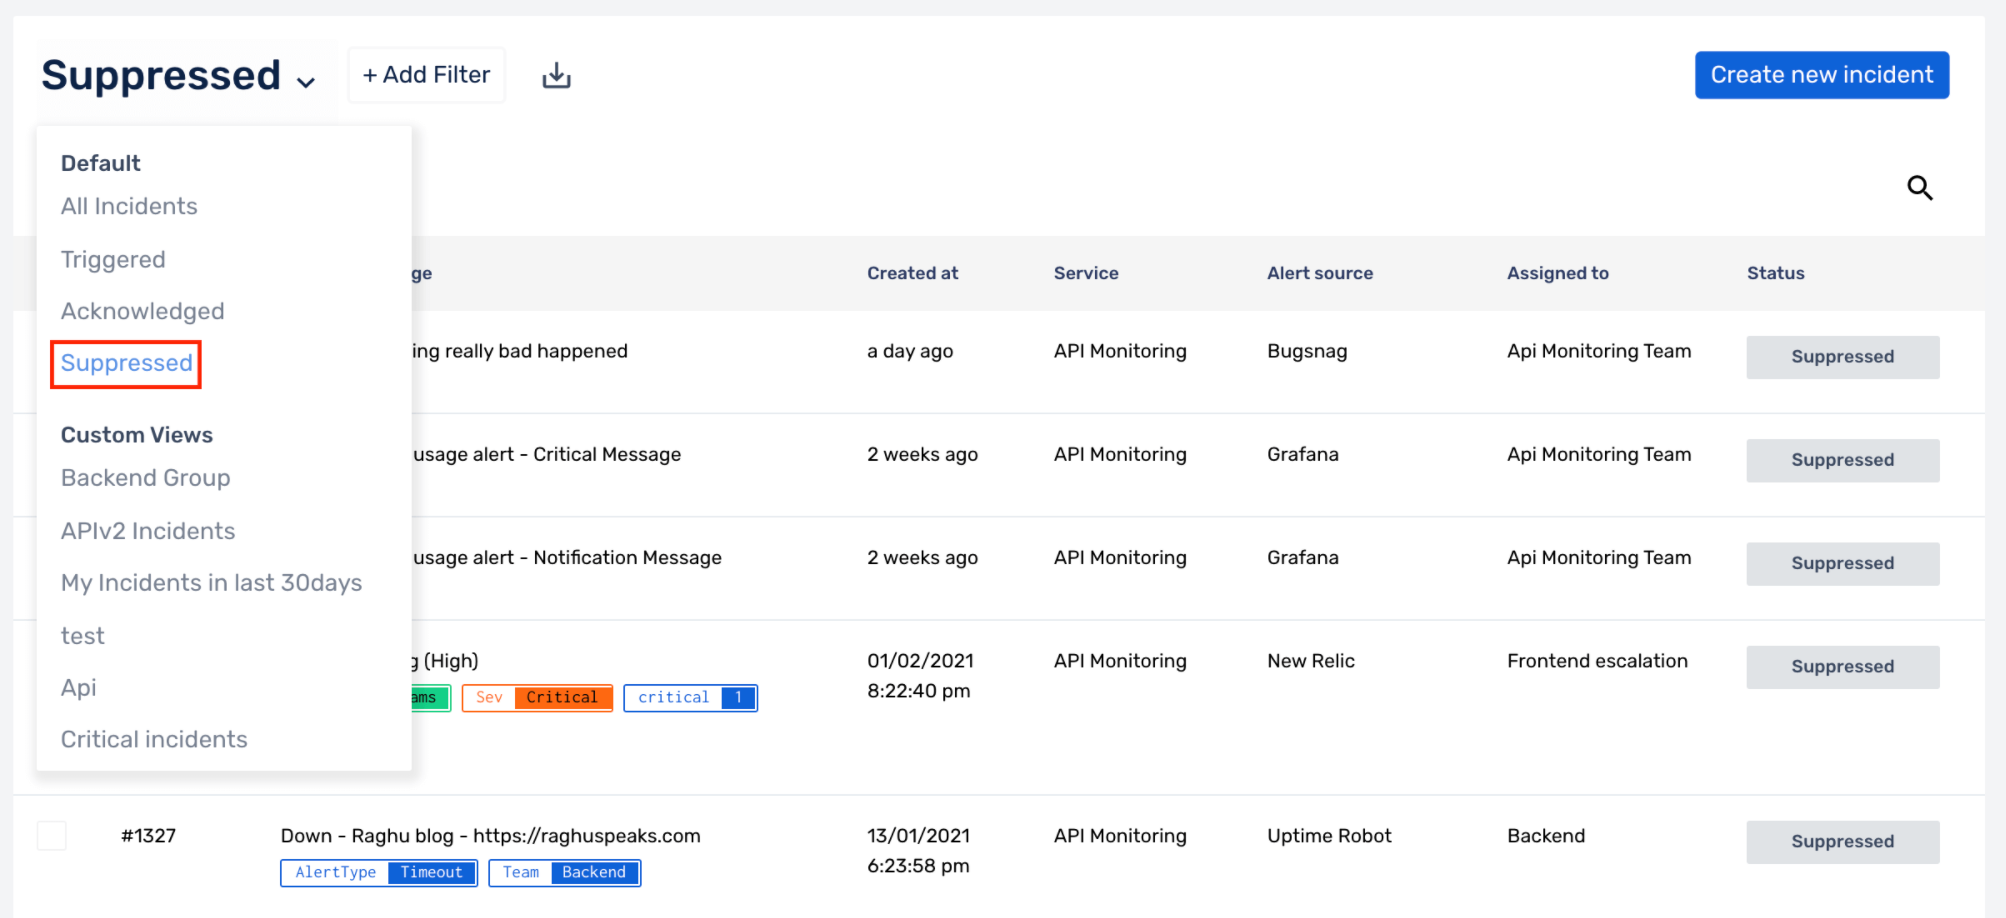2006x918 pixels.
Task: Click the Sev Critical tag
Action: tap(537, 698)
